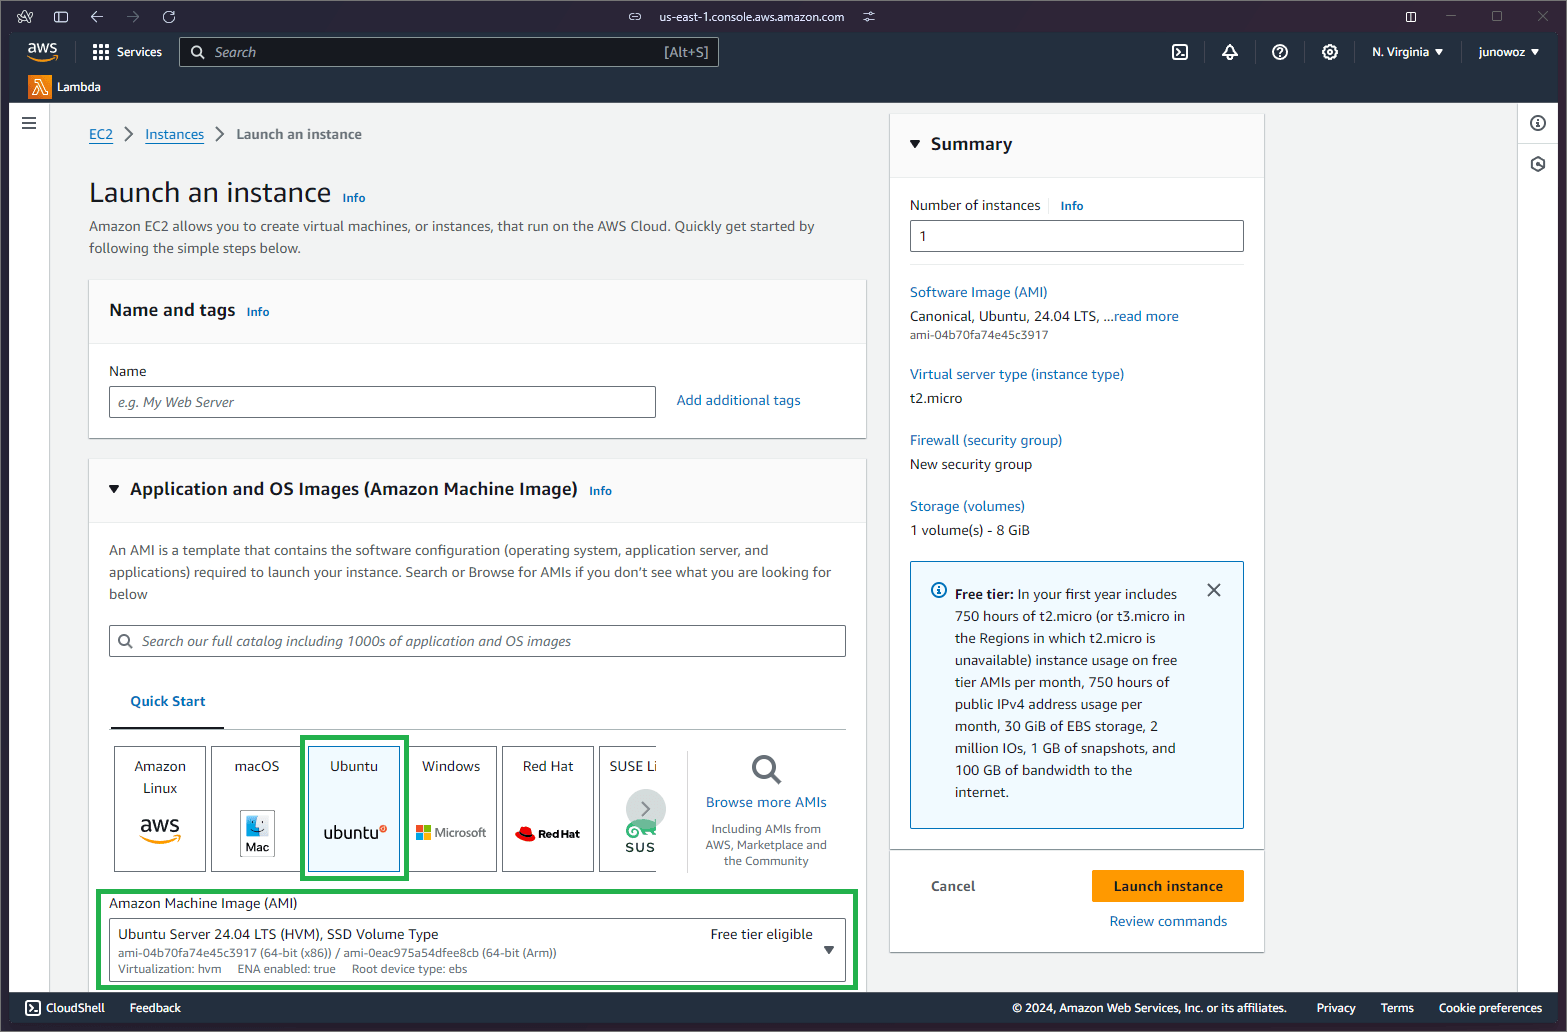This screenshot has width=1567, height=1032.
Task: Click the AWS logo to go home
Action: click(x=42, y=51)
